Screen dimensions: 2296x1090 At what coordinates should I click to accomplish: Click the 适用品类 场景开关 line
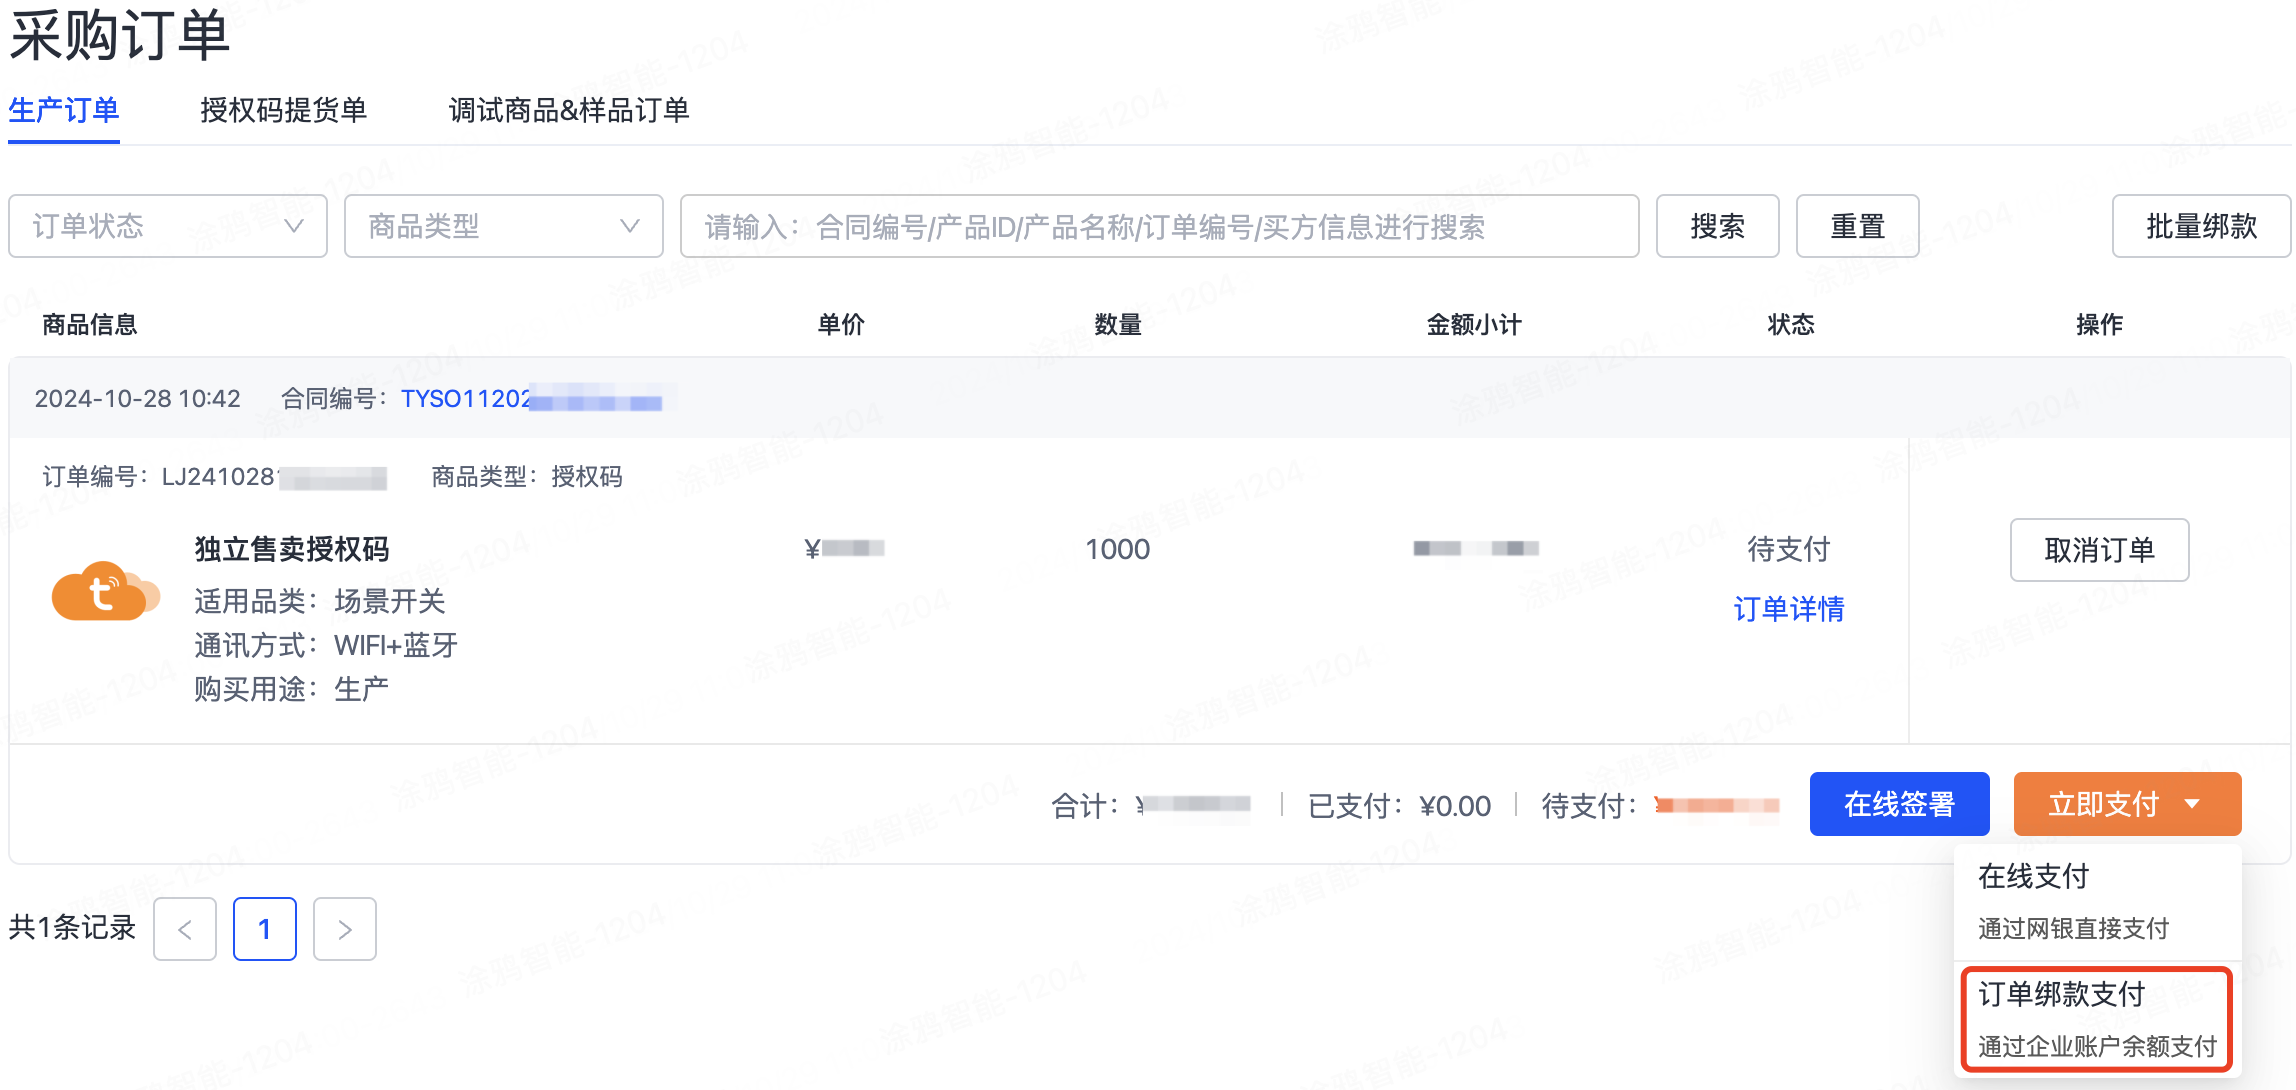click(x=320, y=601)
